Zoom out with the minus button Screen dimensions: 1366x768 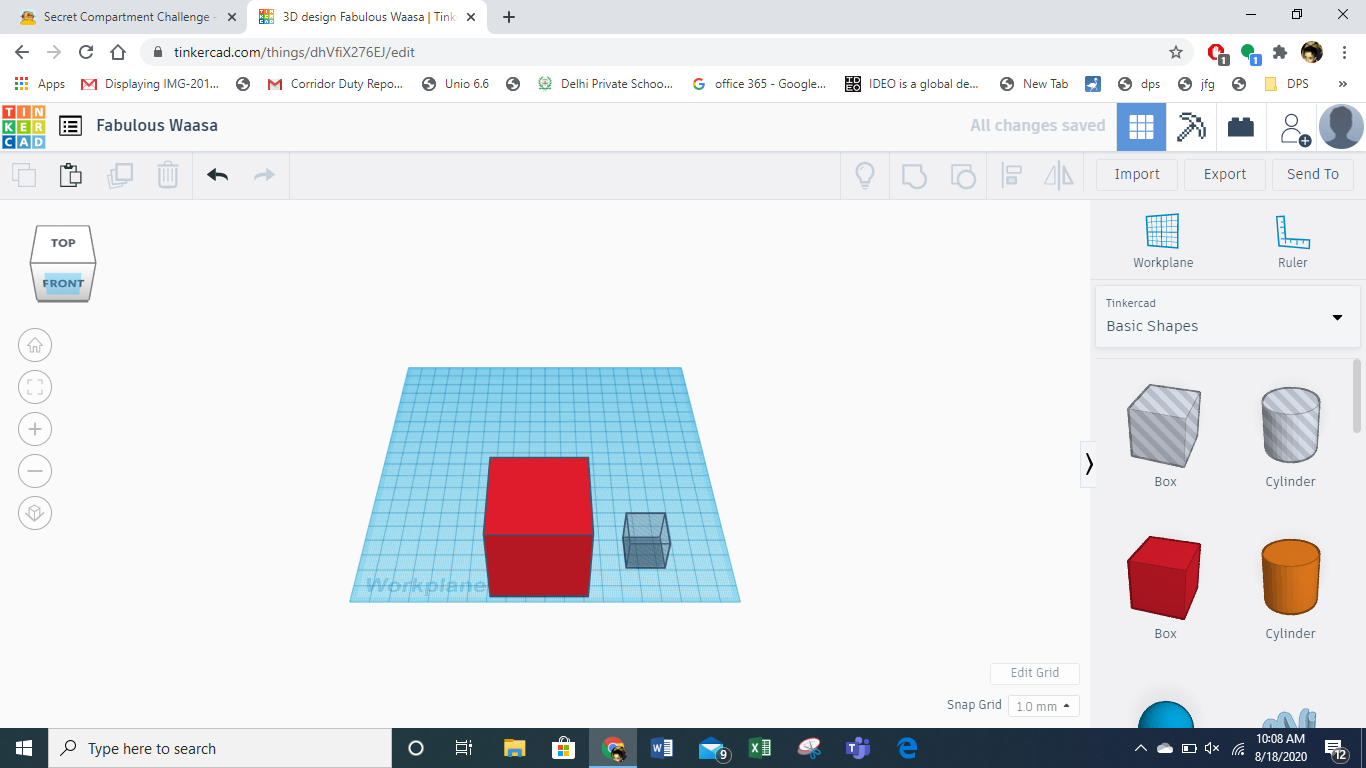35,471
